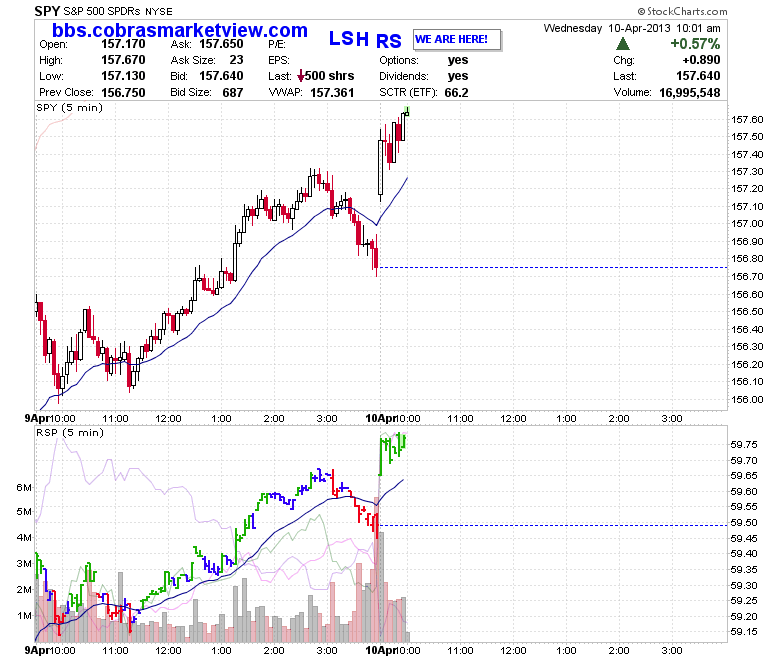Click the 6M volume axis label

[24, 487]
